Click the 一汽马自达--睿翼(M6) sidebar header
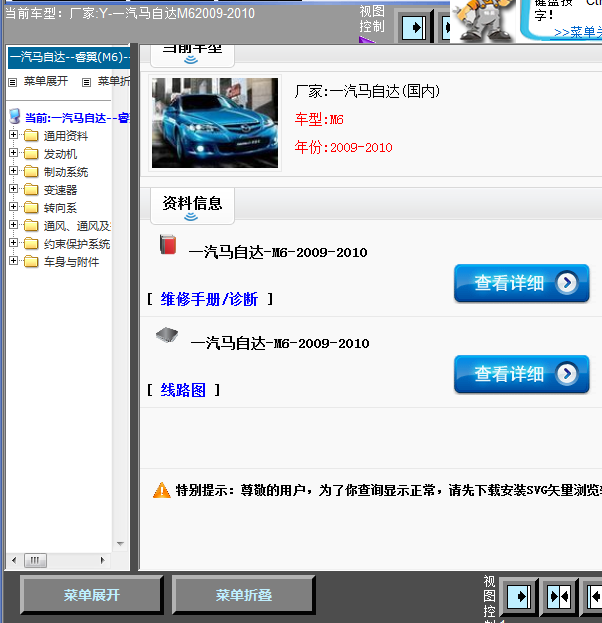Viewport: 602px width, 623px height. tap(69, 57)
